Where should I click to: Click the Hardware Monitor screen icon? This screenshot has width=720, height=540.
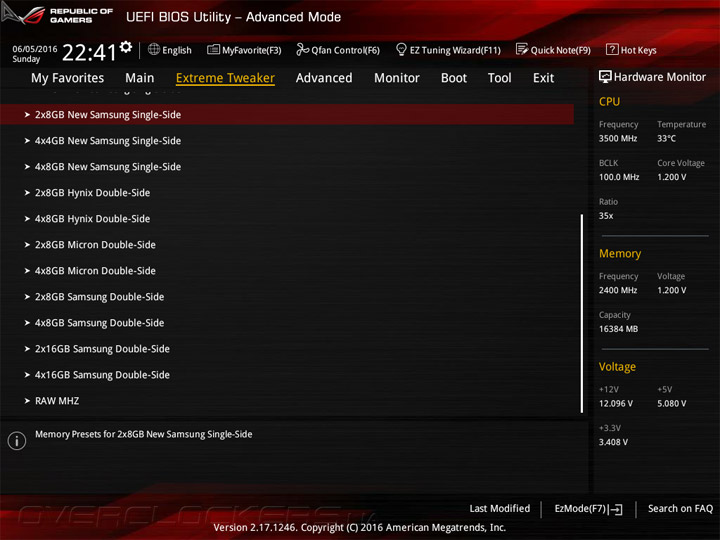(605, 77)
